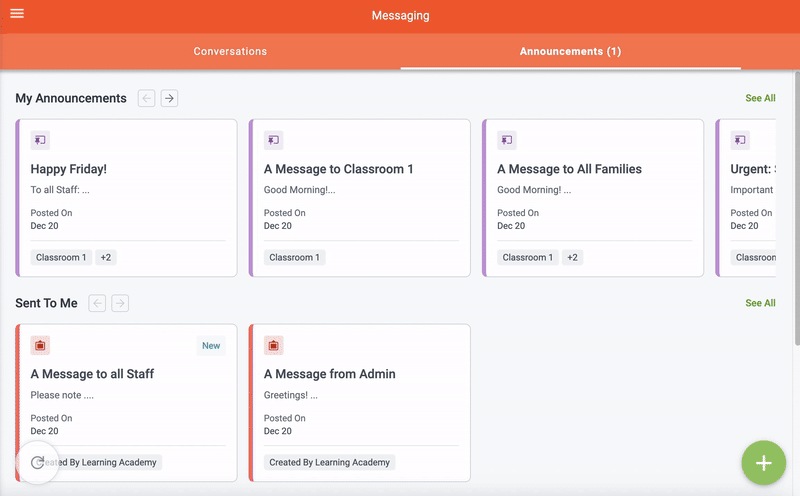
Task: Click the purple icon on Happy Friday card
Action: 40,140
